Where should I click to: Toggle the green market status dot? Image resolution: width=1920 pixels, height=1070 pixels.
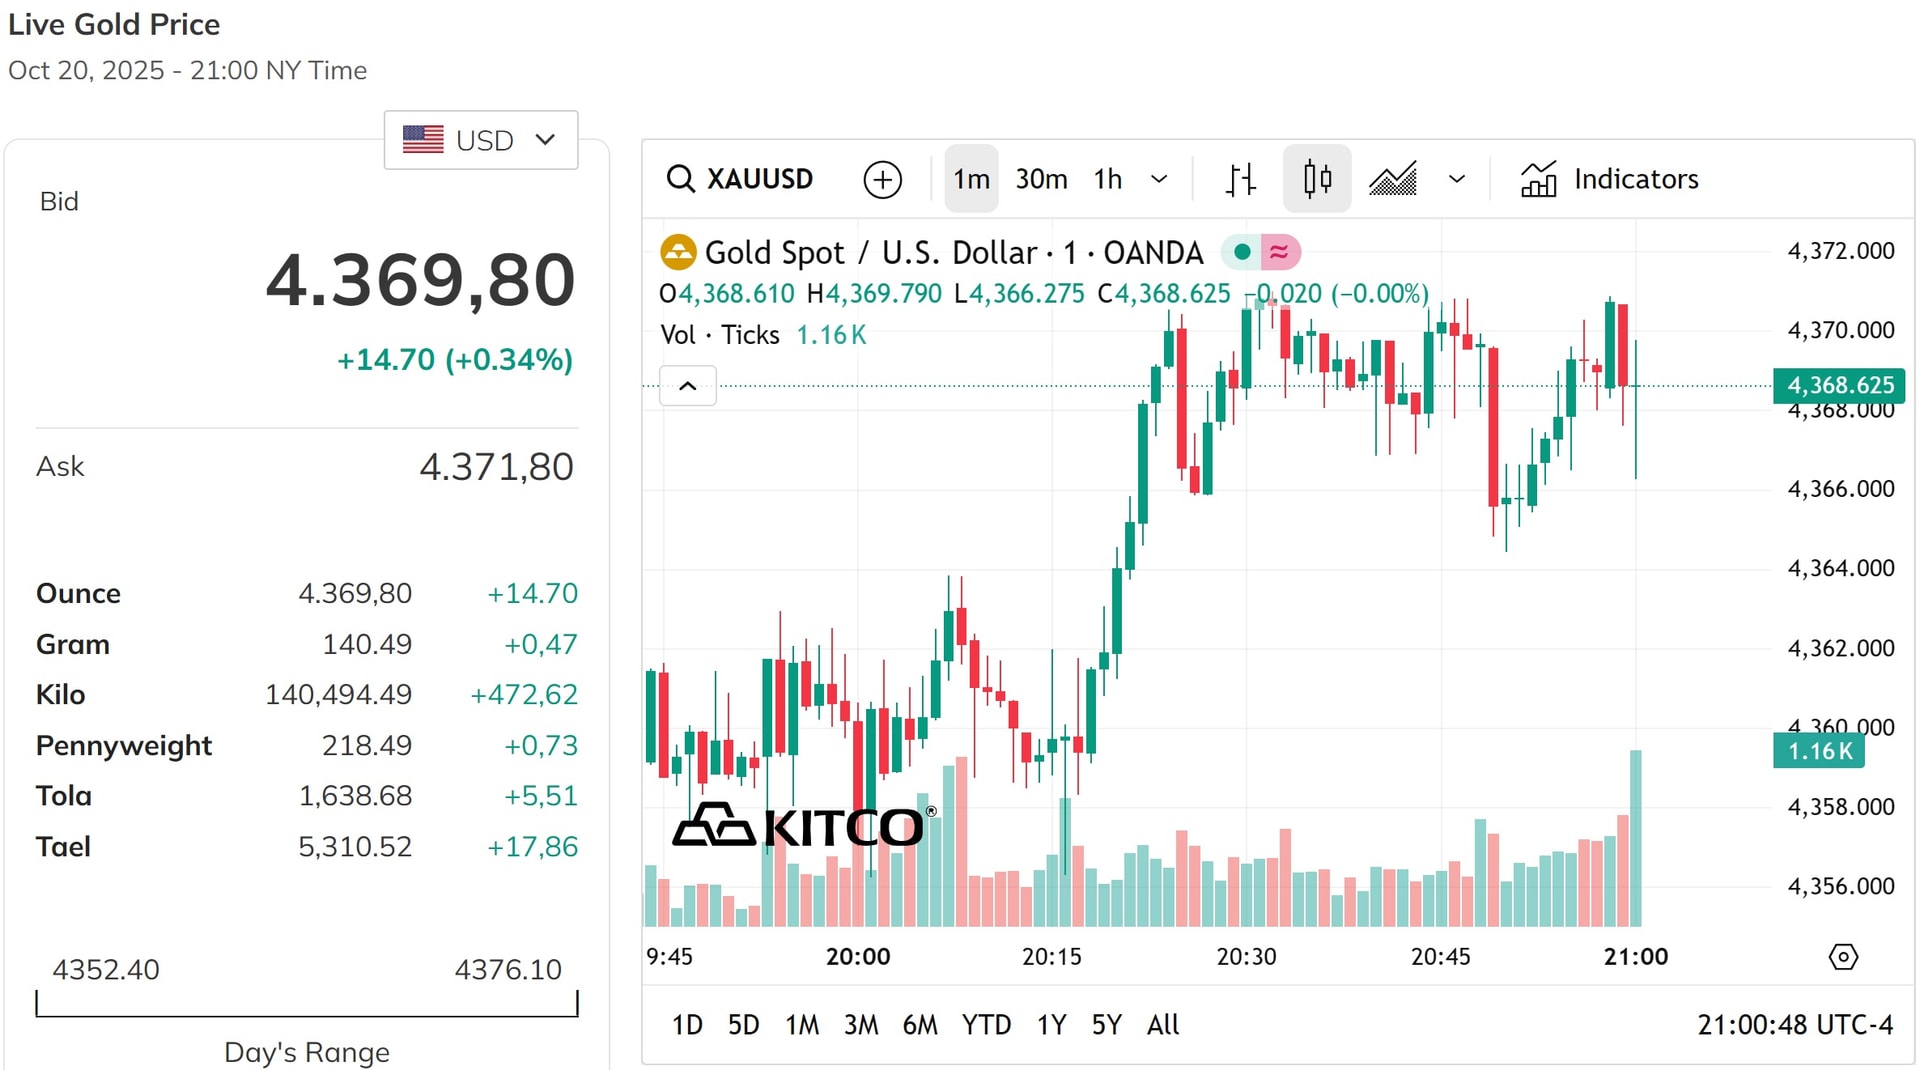(1241, 252)
